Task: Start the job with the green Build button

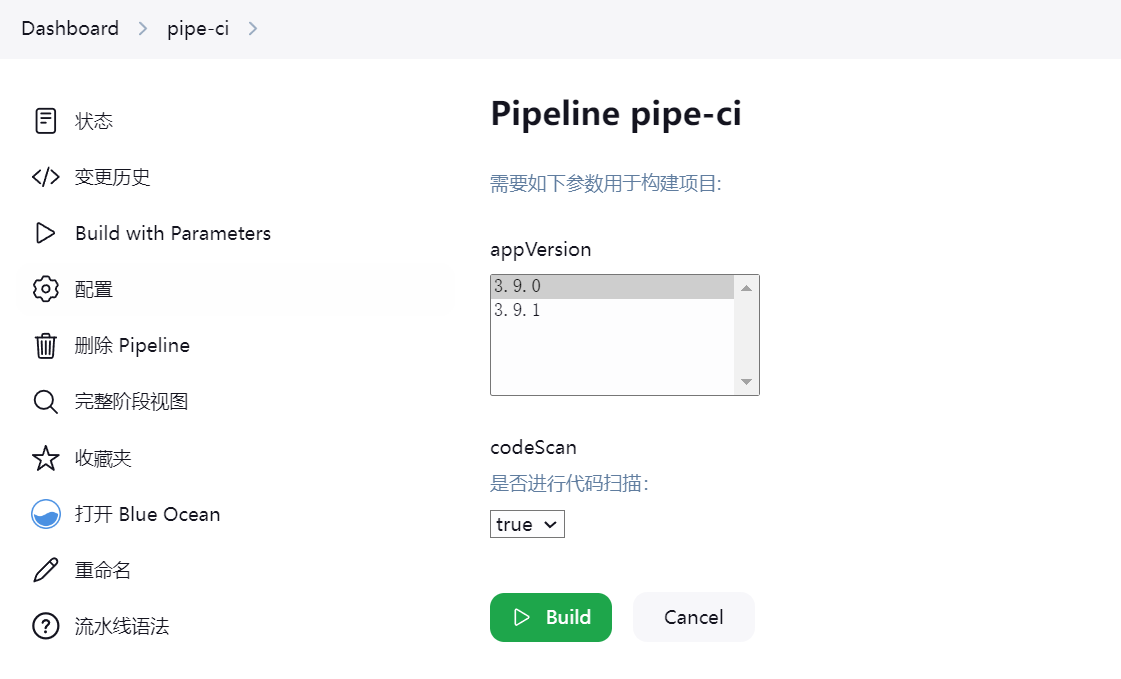Action: tap(550, 618)
